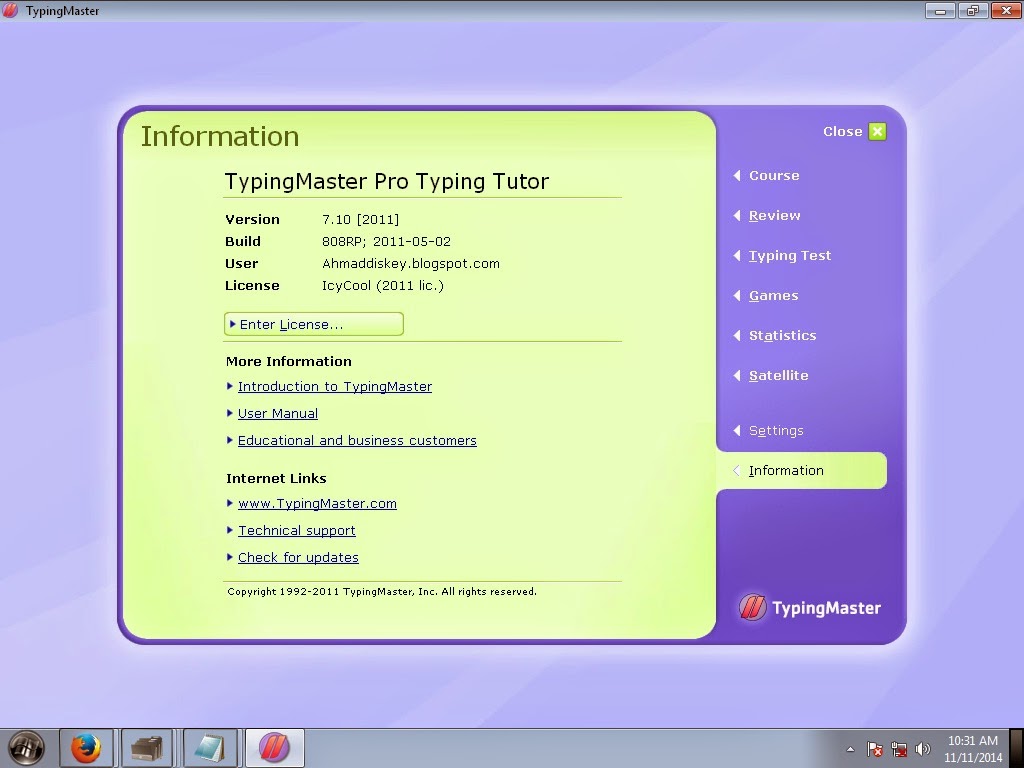Expand the Settings section in the sidebar
This screenshot has width=1024, height=768.
point(775,430)
